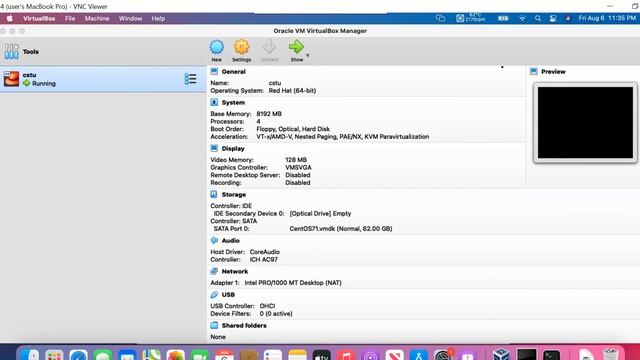
Task: Click the 8192 MB base memory value
Action: tap(269, 114)
